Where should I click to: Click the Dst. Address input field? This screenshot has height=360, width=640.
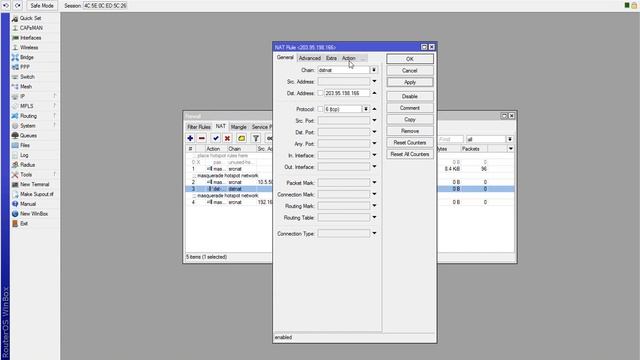(347, 93)
